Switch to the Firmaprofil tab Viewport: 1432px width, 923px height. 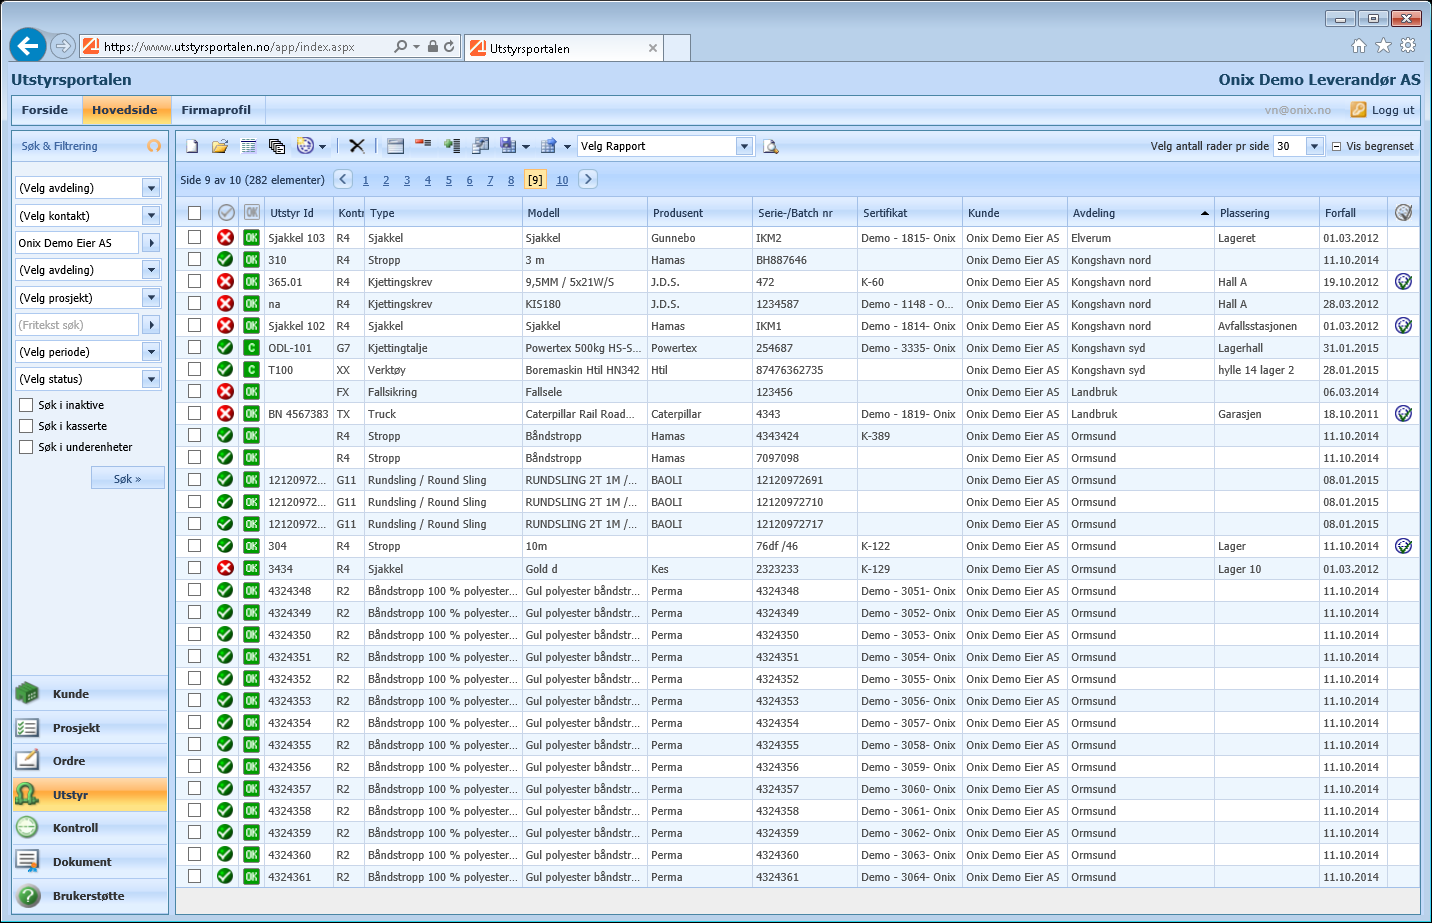[216, 110]
